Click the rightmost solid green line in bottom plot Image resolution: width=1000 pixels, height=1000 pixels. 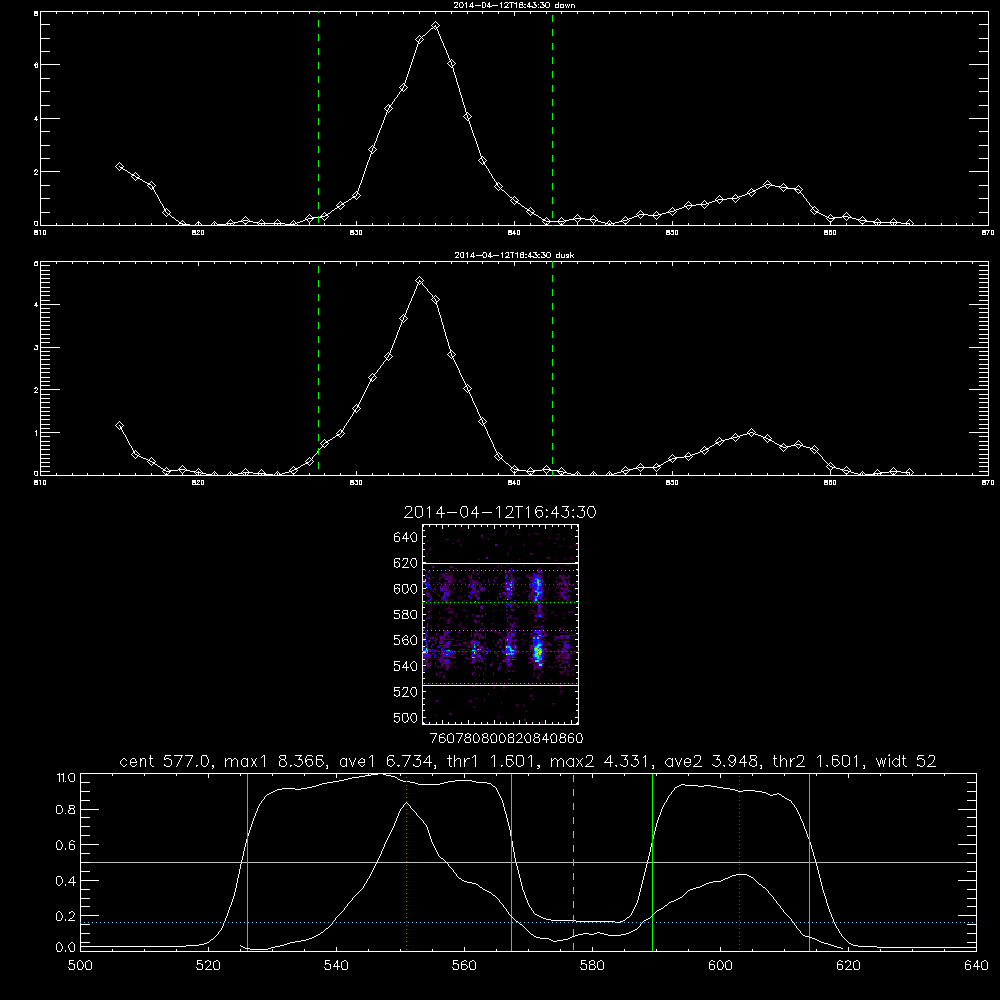click(809, 862)
